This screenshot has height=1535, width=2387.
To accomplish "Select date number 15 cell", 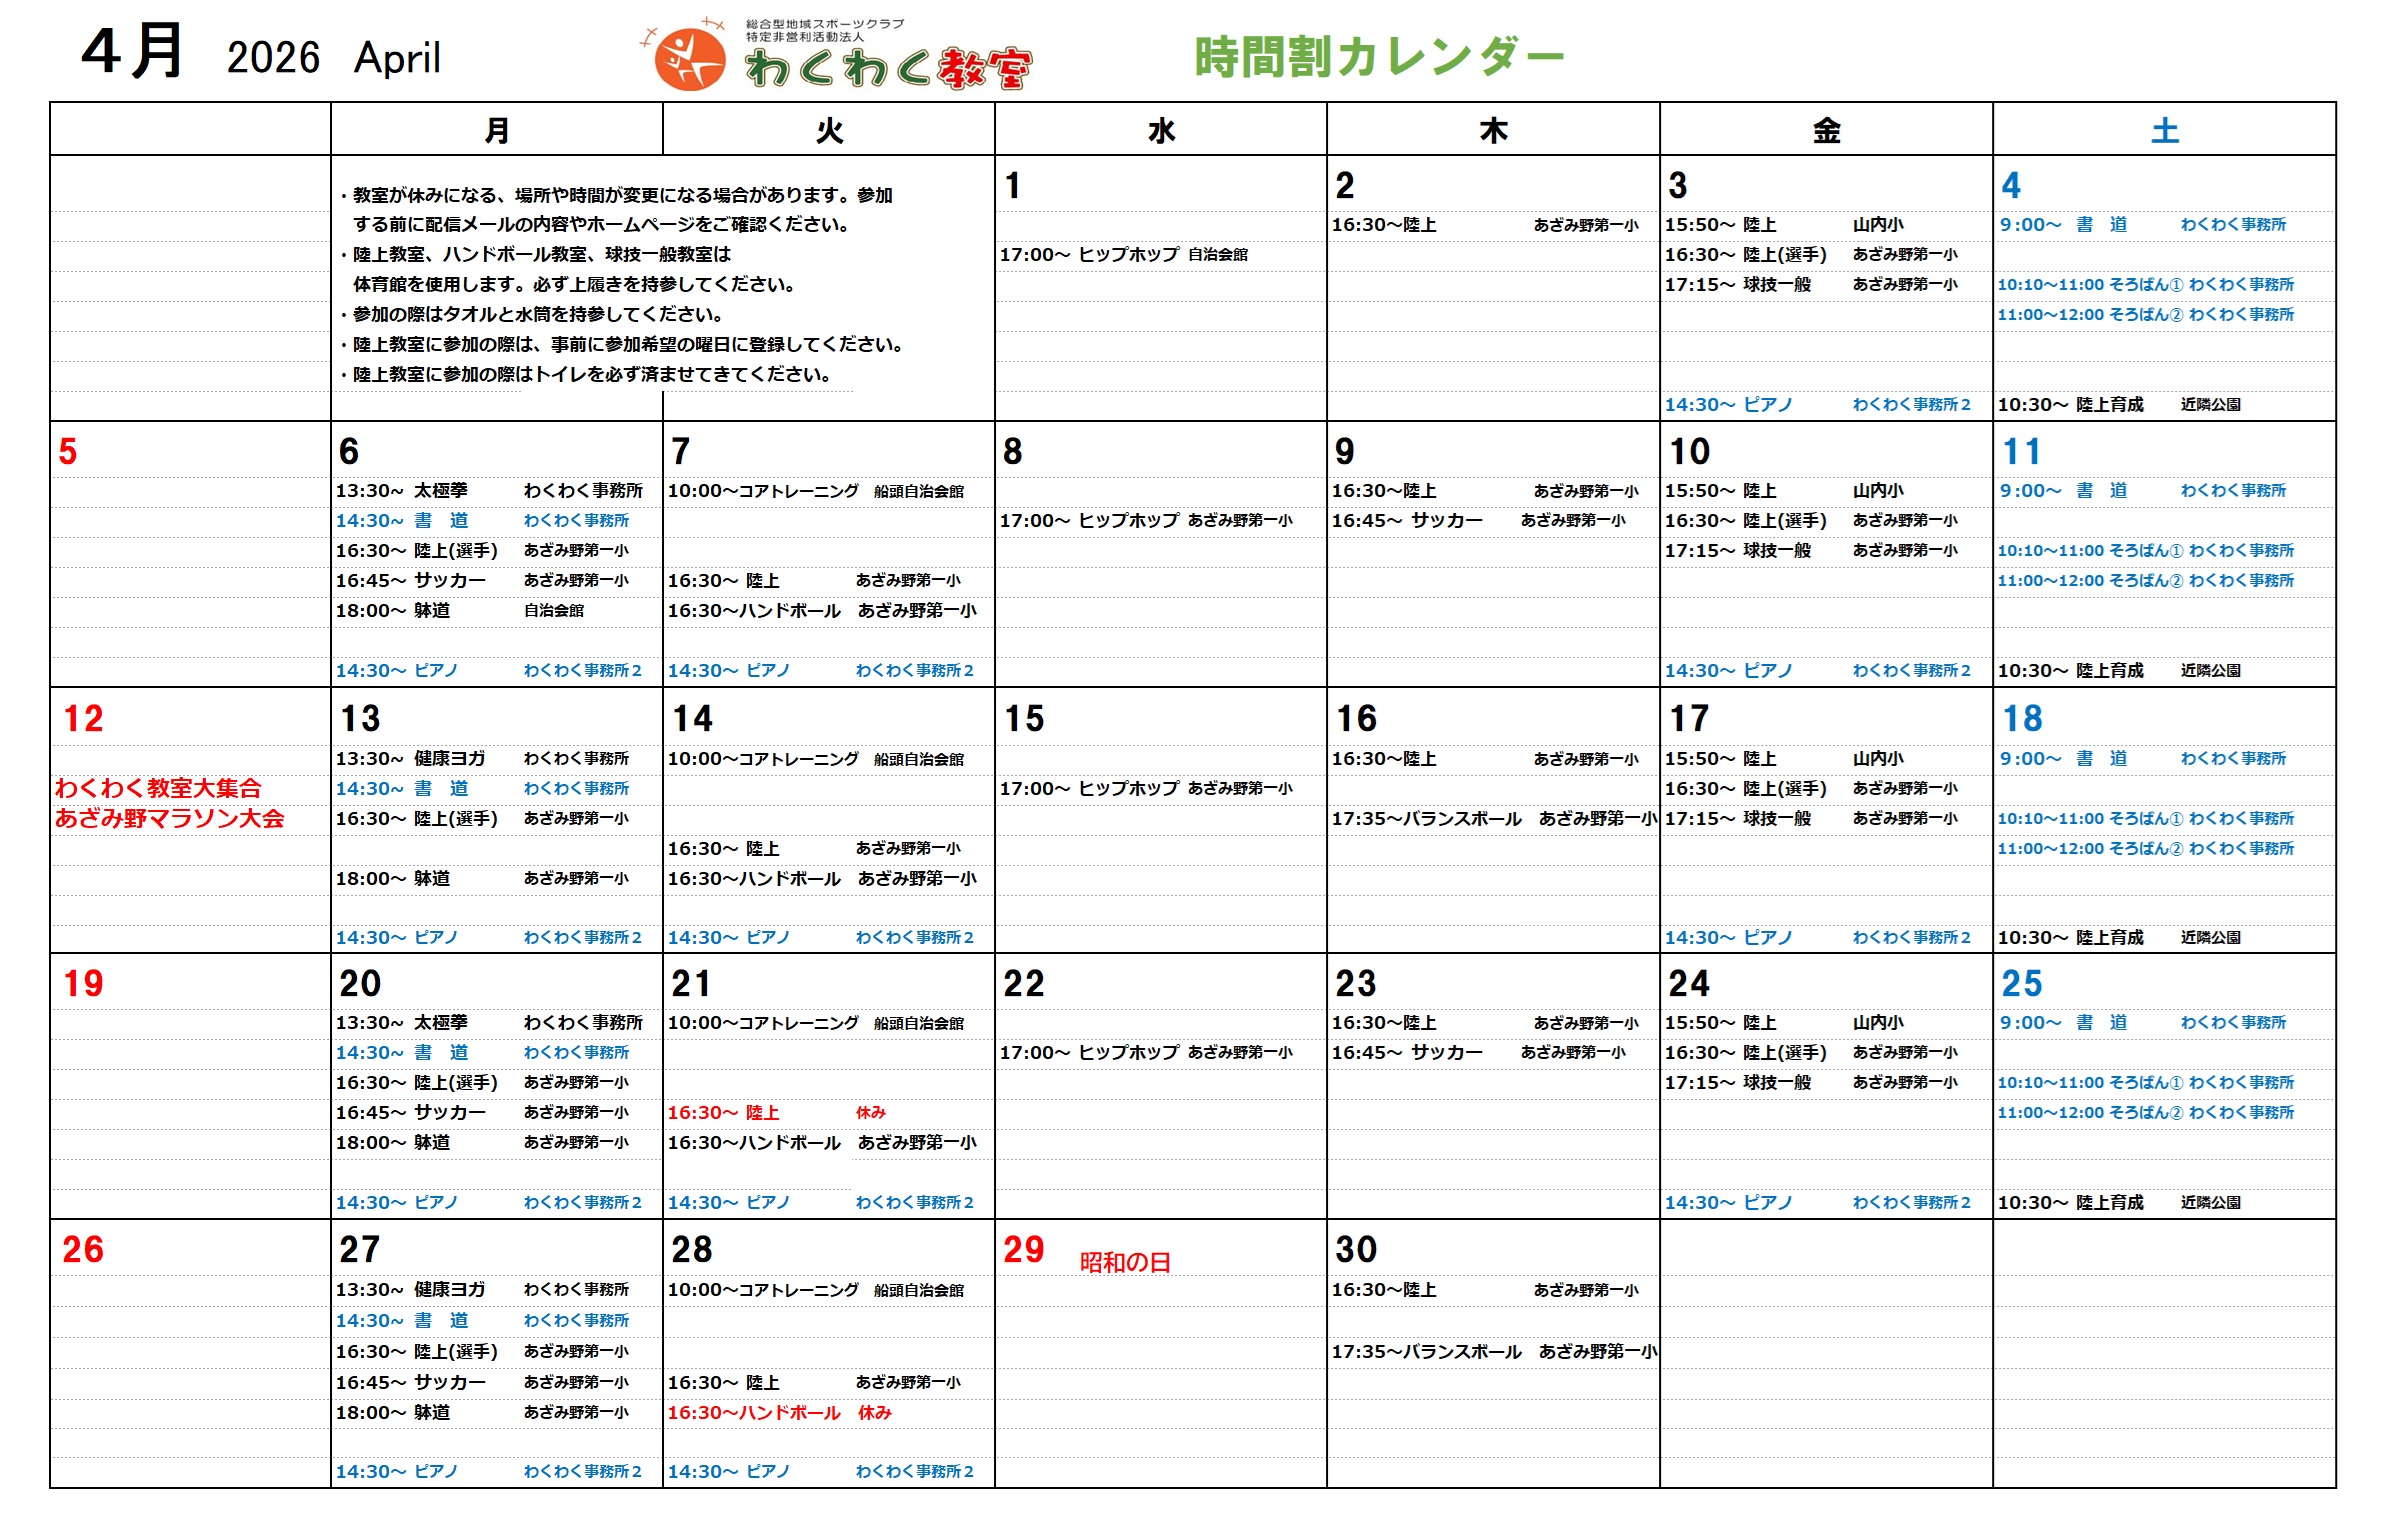I will pos(1024,718).
